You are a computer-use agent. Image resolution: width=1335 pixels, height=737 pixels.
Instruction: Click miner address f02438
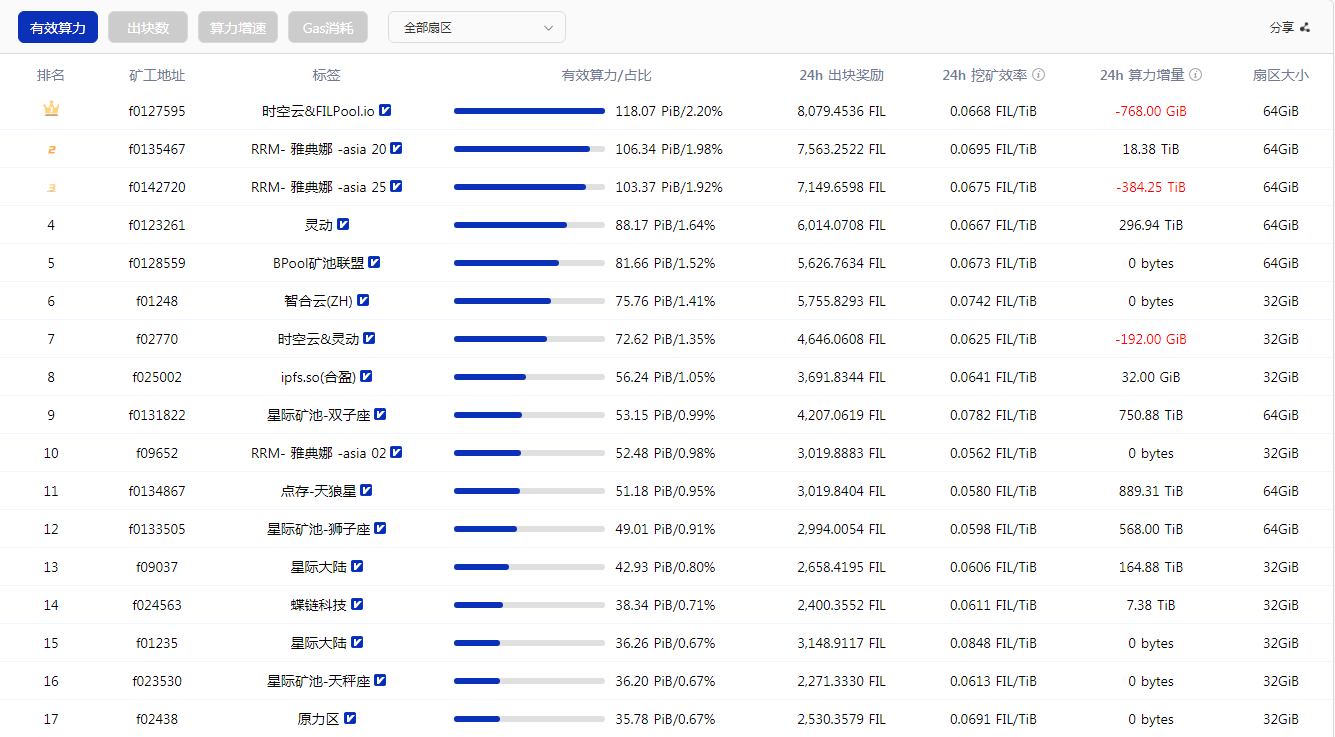pos(157,719)
